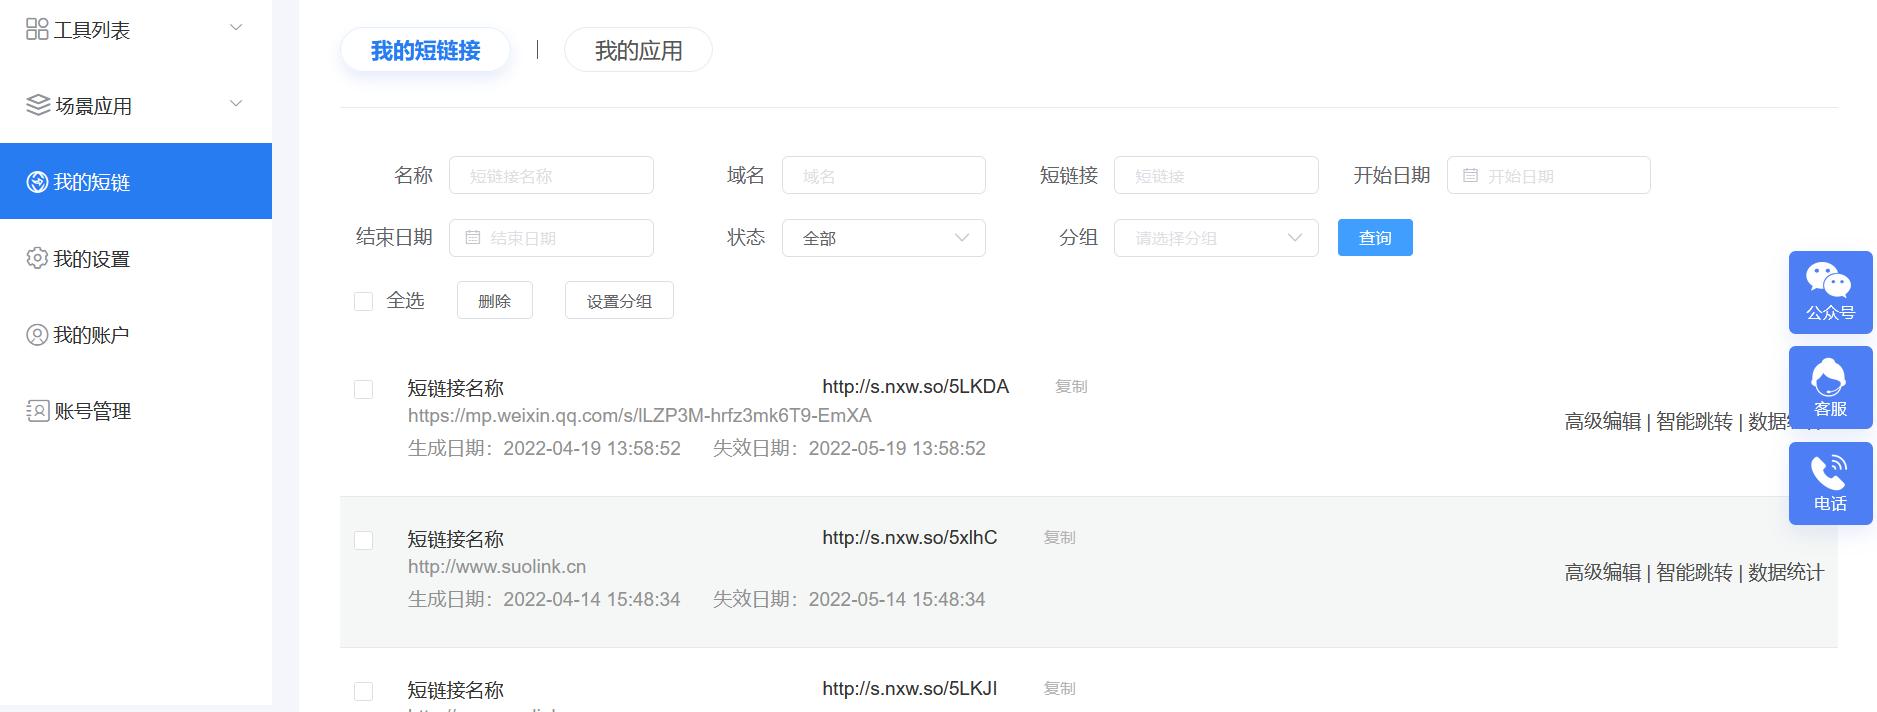This screenshot has height=712, width=1877.
Task: Focus the 域名 input field
Action: point(884,175)
